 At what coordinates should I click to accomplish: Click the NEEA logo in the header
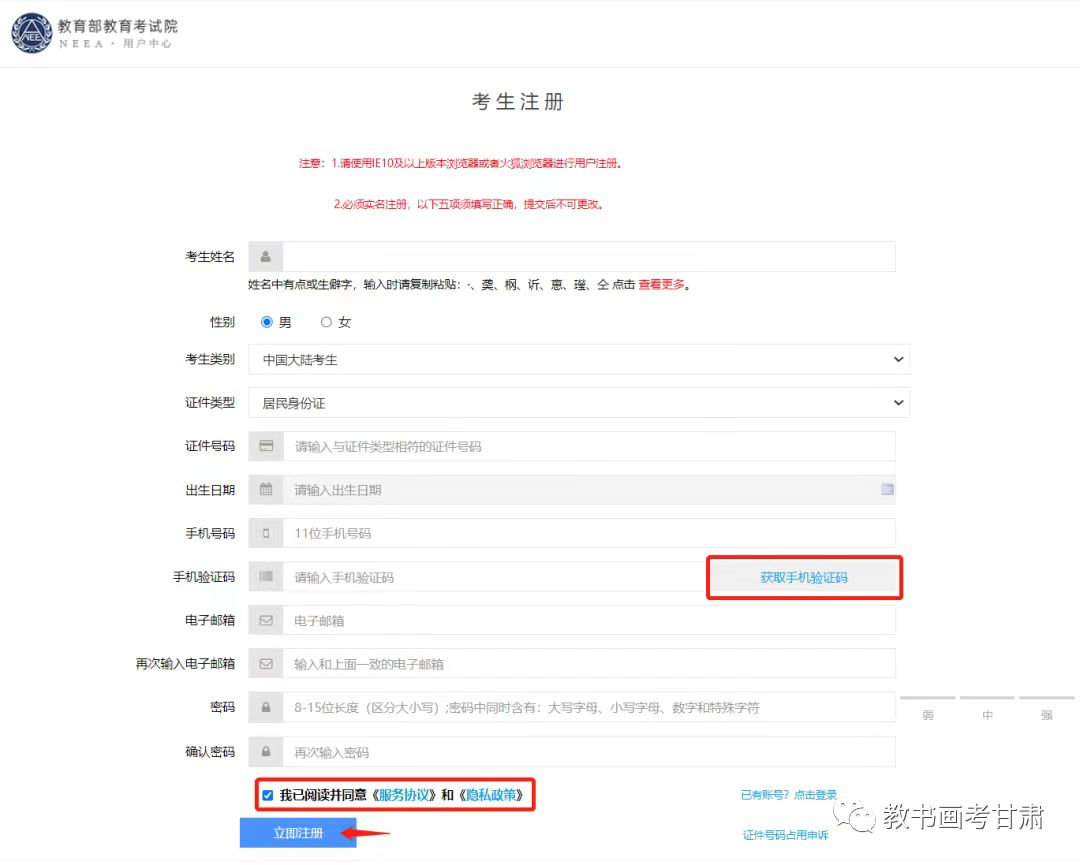point(32,33)
